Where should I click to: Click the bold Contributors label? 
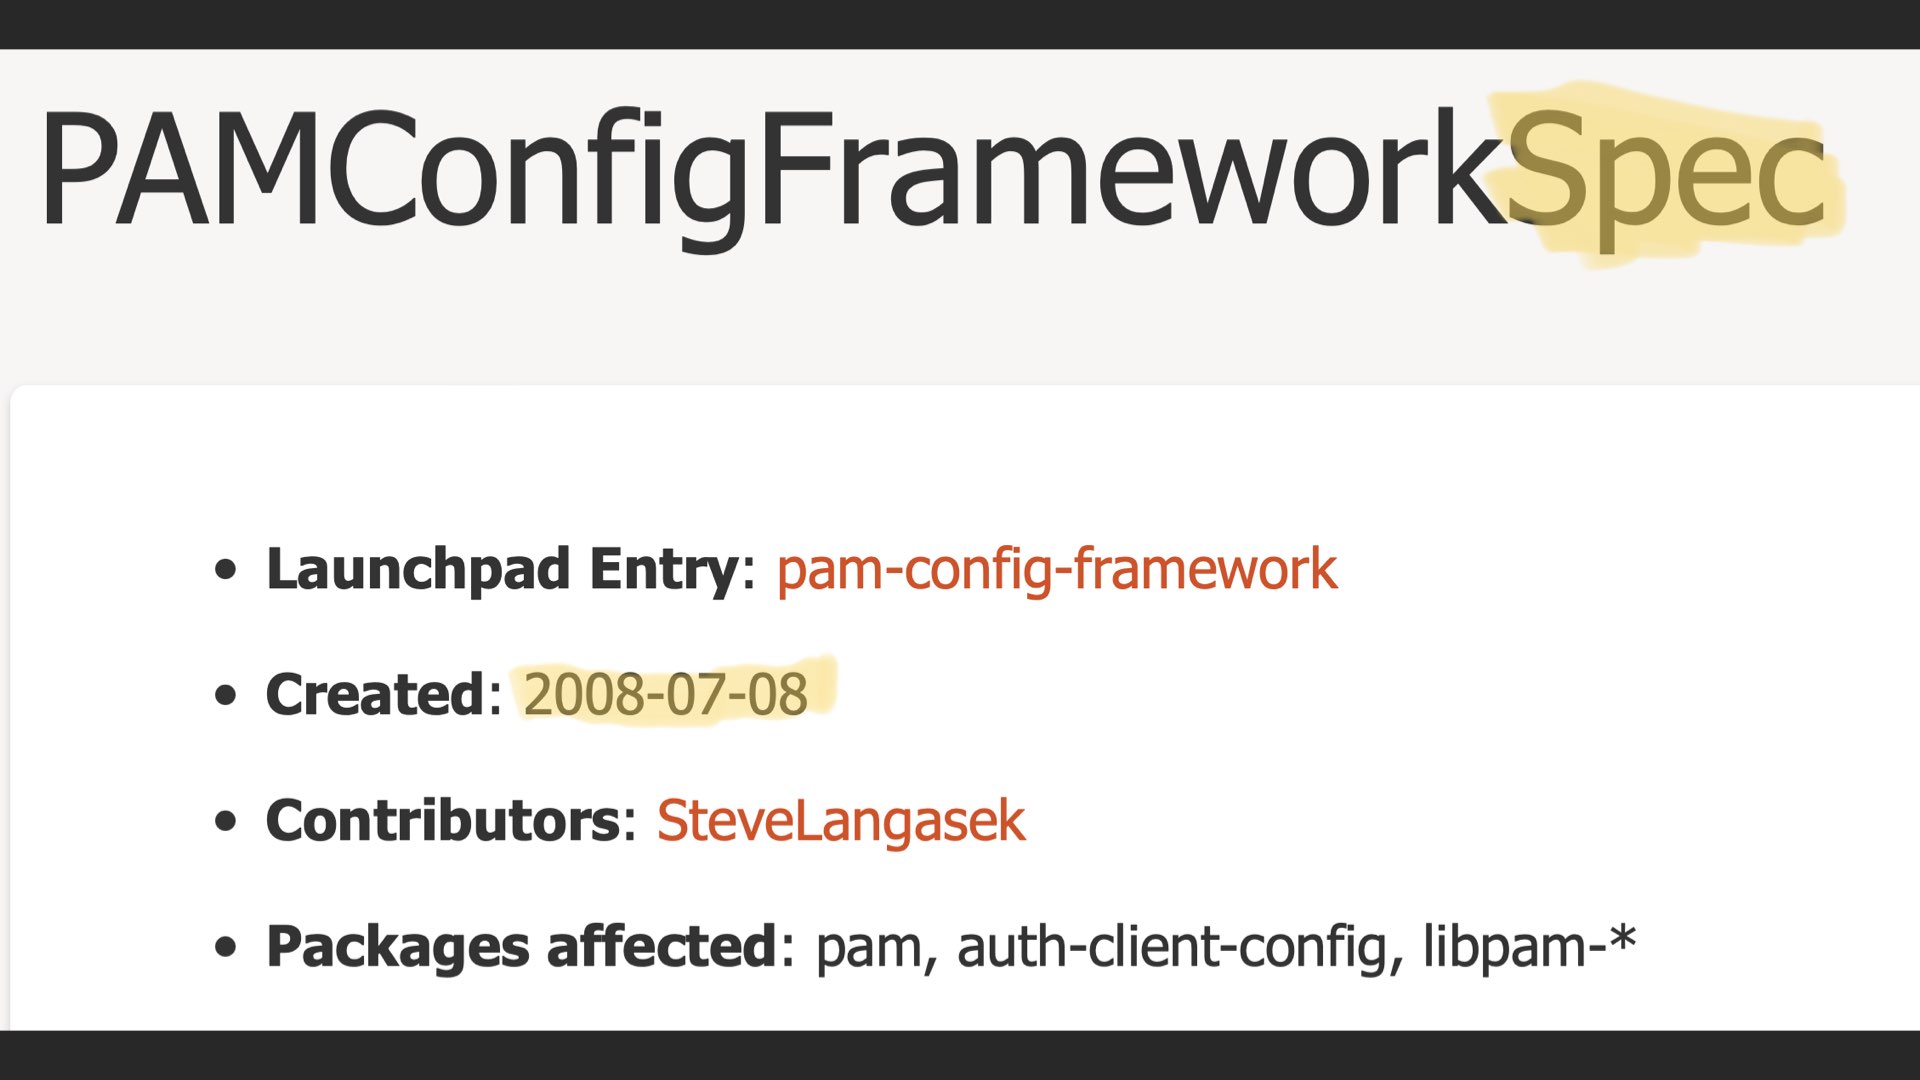pyautogui.click(x=443, y=822)
